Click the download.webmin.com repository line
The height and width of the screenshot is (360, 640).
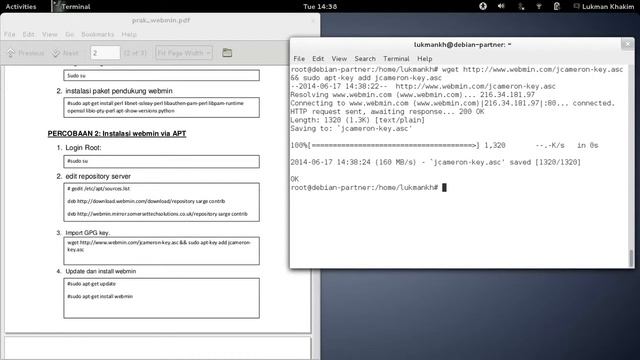146,201
